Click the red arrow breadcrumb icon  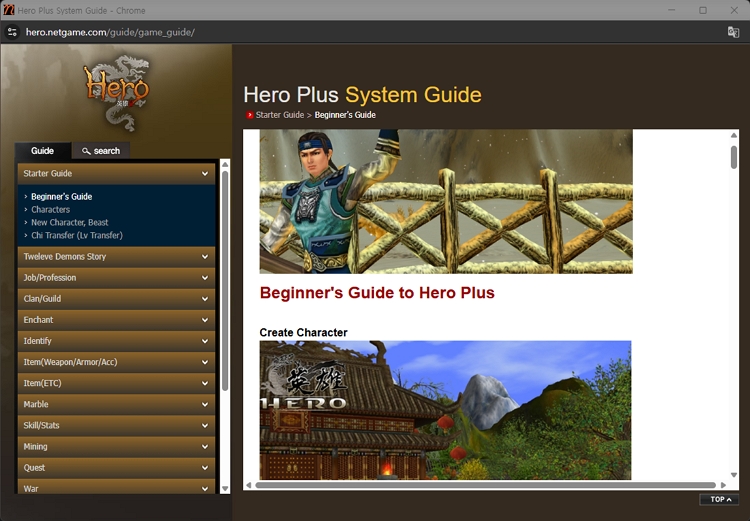pos(250,115)
